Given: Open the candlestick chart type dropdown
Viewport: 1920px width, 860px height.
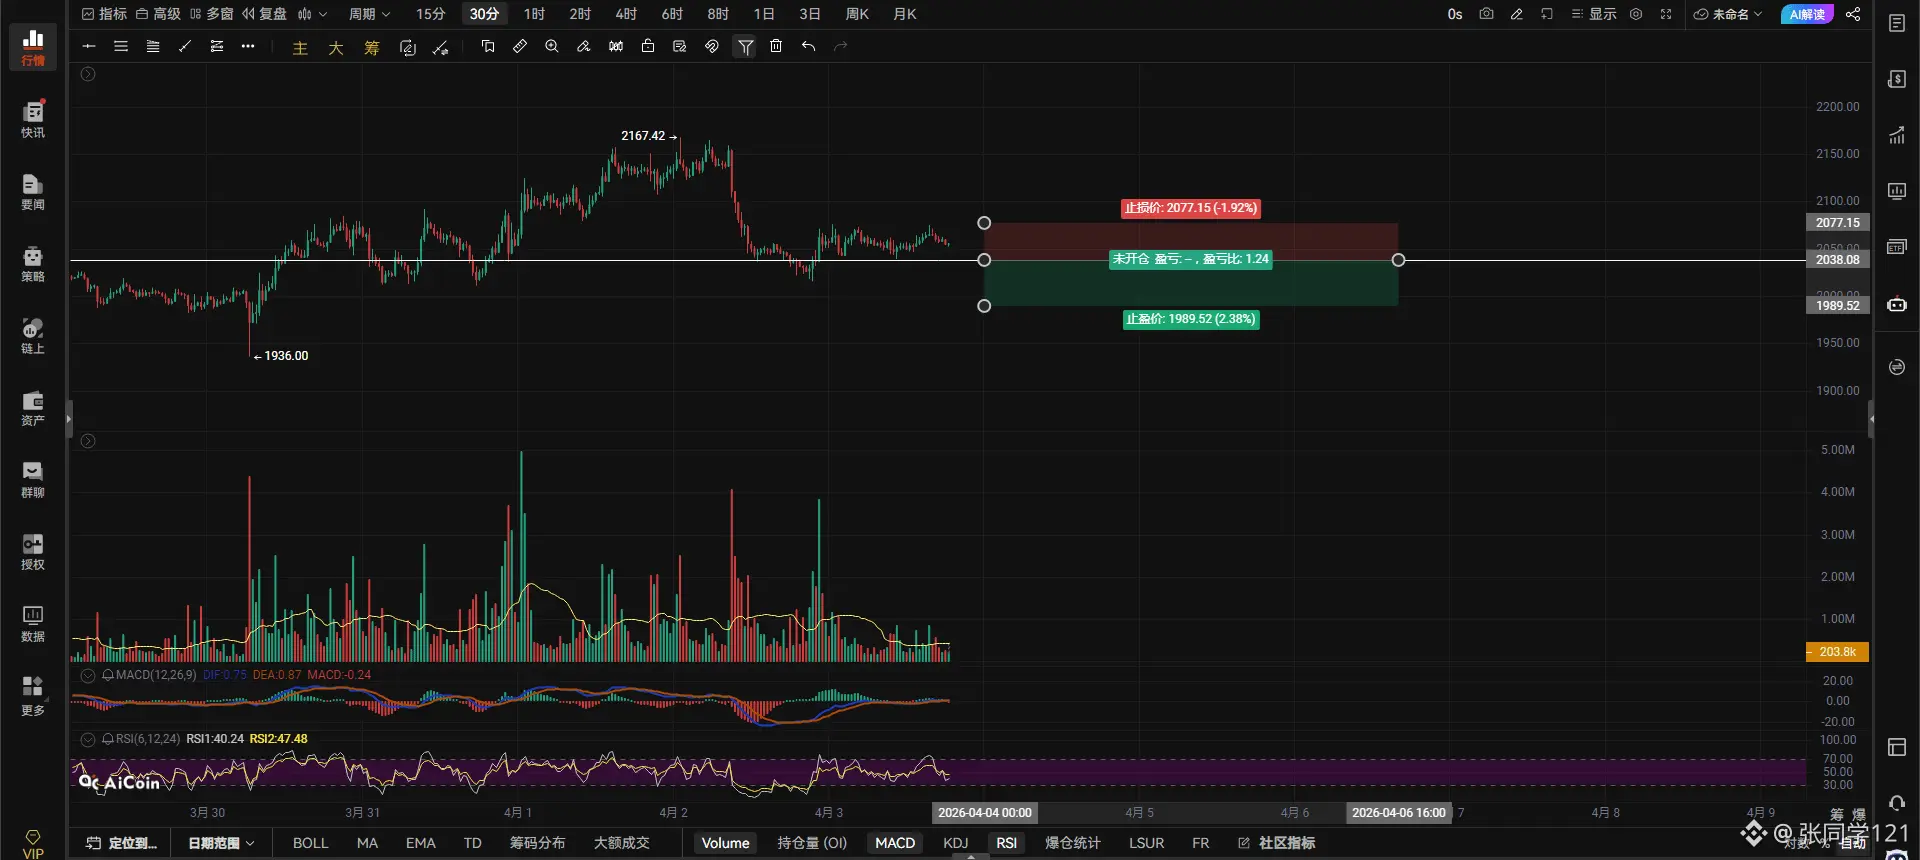Looking at the screenshot, I should [x=312, y=14].
